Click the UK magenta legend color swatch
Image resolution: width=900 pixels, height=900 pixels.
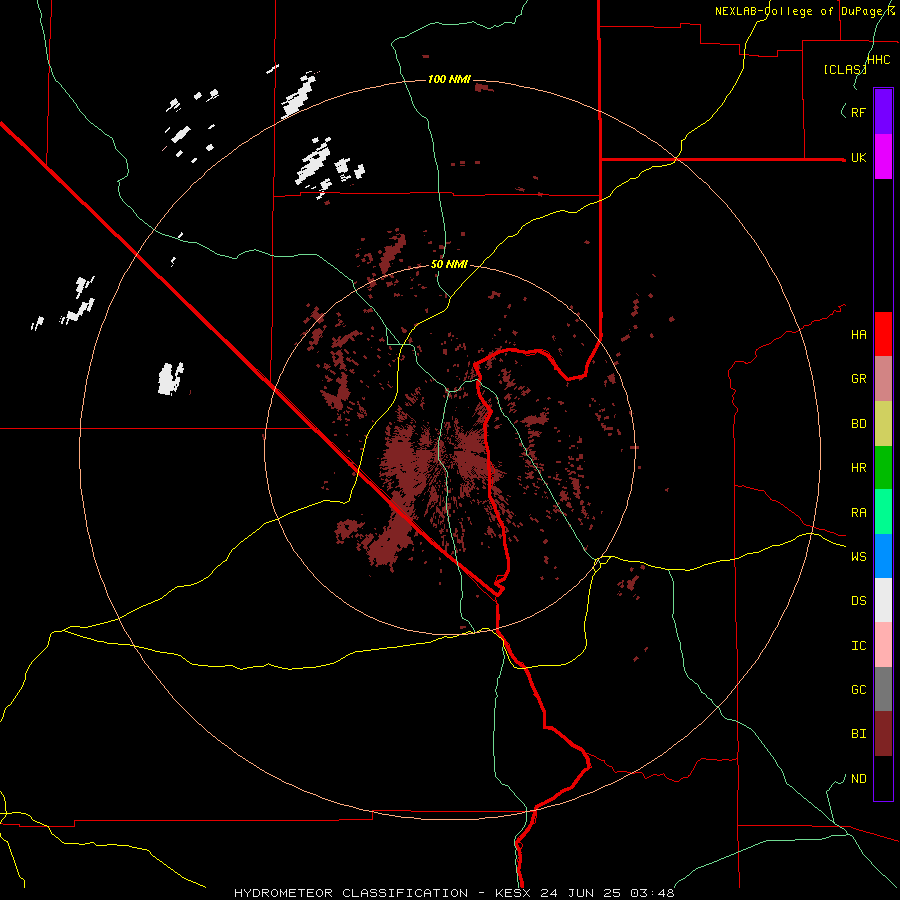[x=883, y=157]
